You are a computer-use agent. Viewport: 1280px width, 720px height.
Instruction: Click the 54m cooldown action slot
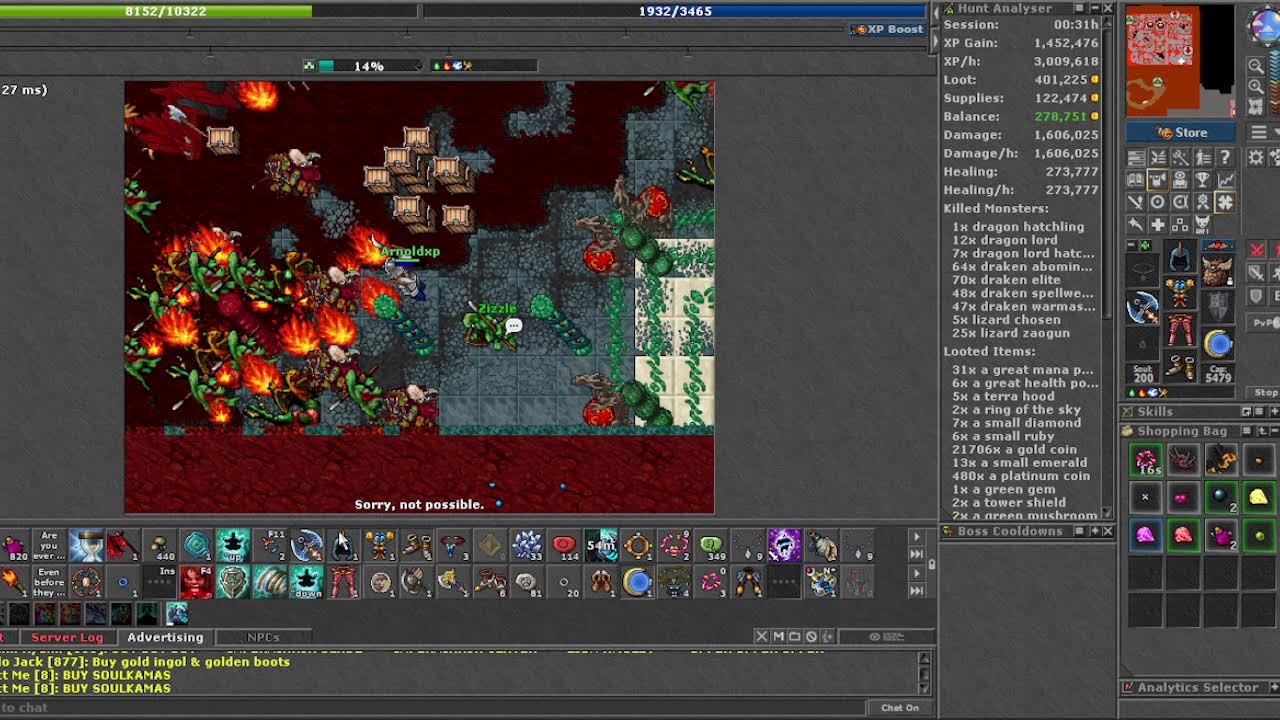[x=600, y=546]
